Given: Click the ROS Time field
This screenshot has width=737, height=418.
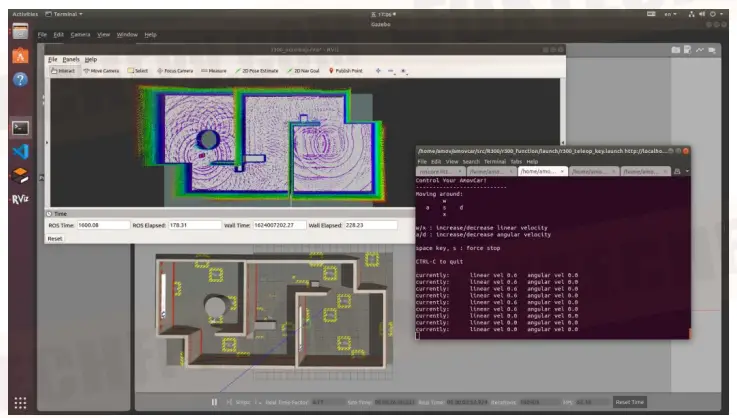Looking at the screenshot, I should (x=103, y=225).
